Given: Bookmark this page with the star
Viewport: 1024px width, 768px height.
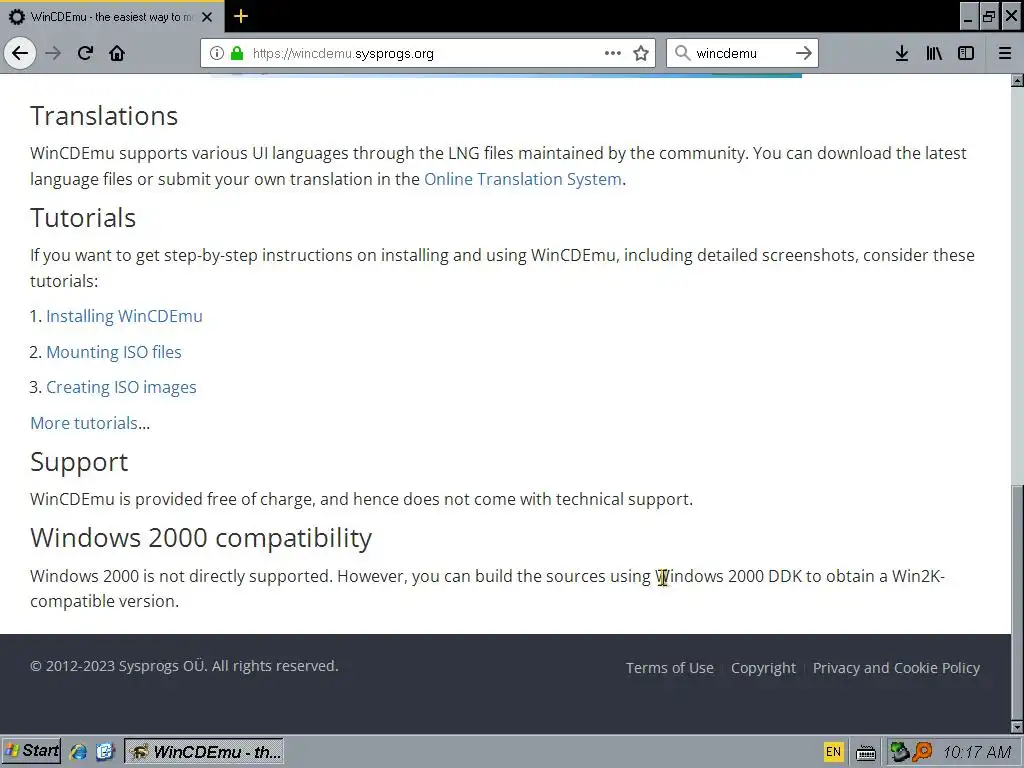Looking at the screenshot, I should coord(641,53).
